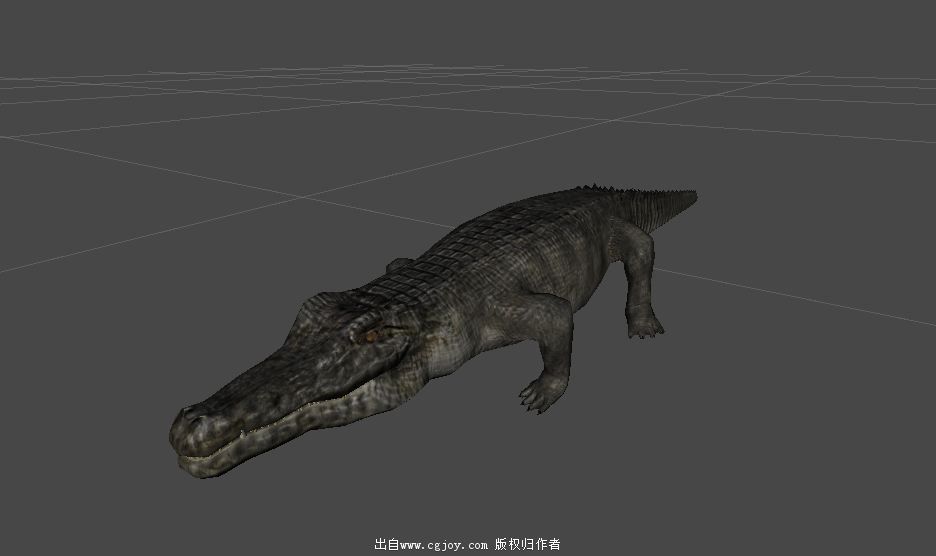Click the crocodile's orange eye

point(371,336)
